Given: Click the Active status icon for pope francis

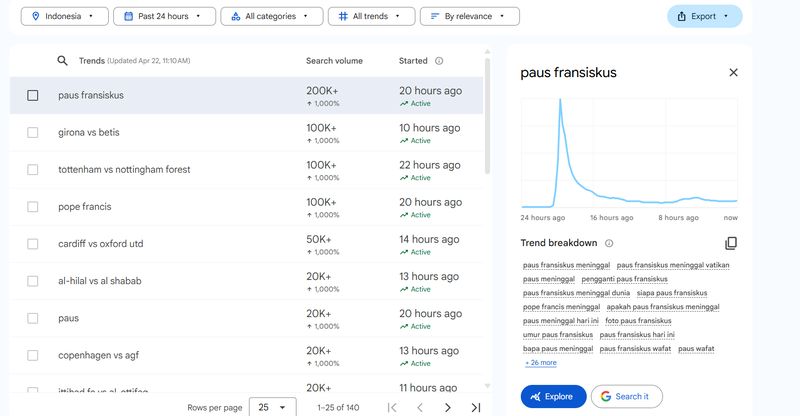Looking at the screenshot, I should click(x=404, y=215).
